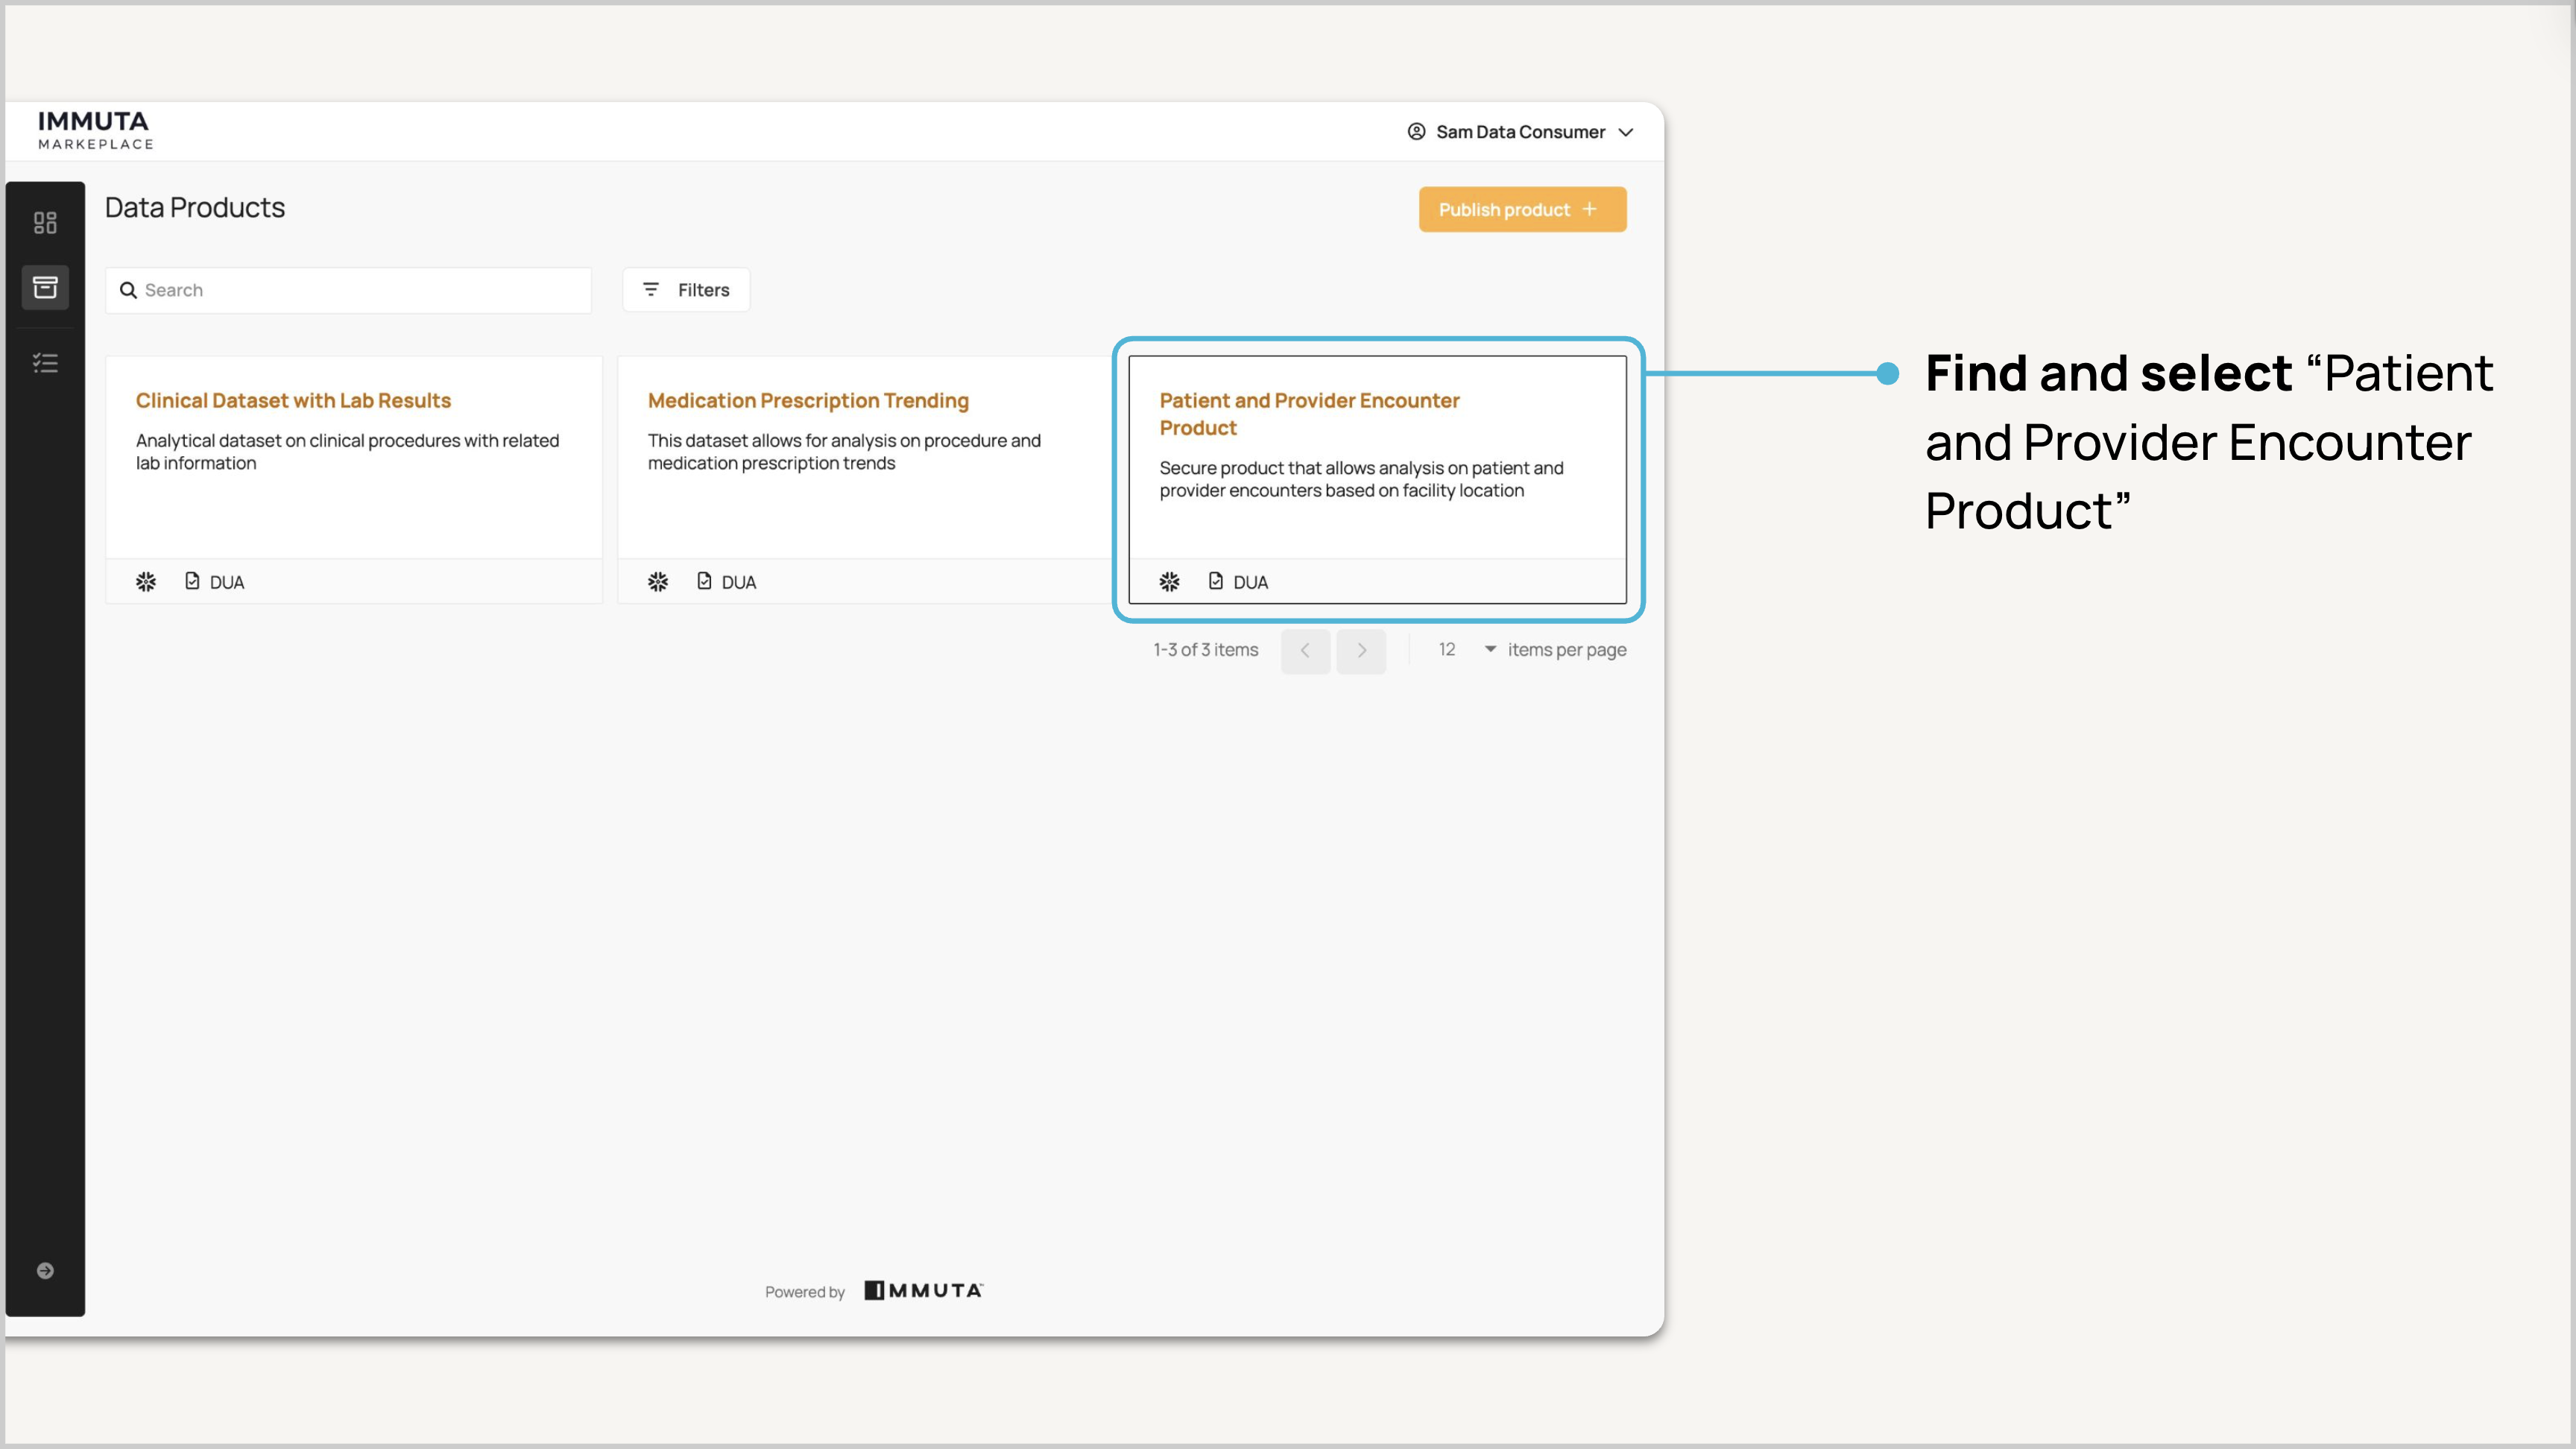Open the requests checklist sidebar icon

[45, 363]
